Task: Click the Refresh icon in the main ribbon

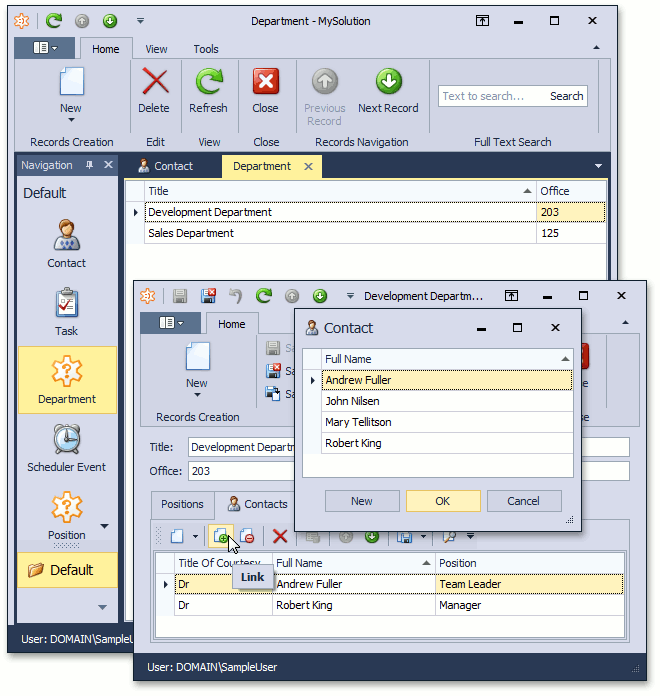Action: [208, 82]
